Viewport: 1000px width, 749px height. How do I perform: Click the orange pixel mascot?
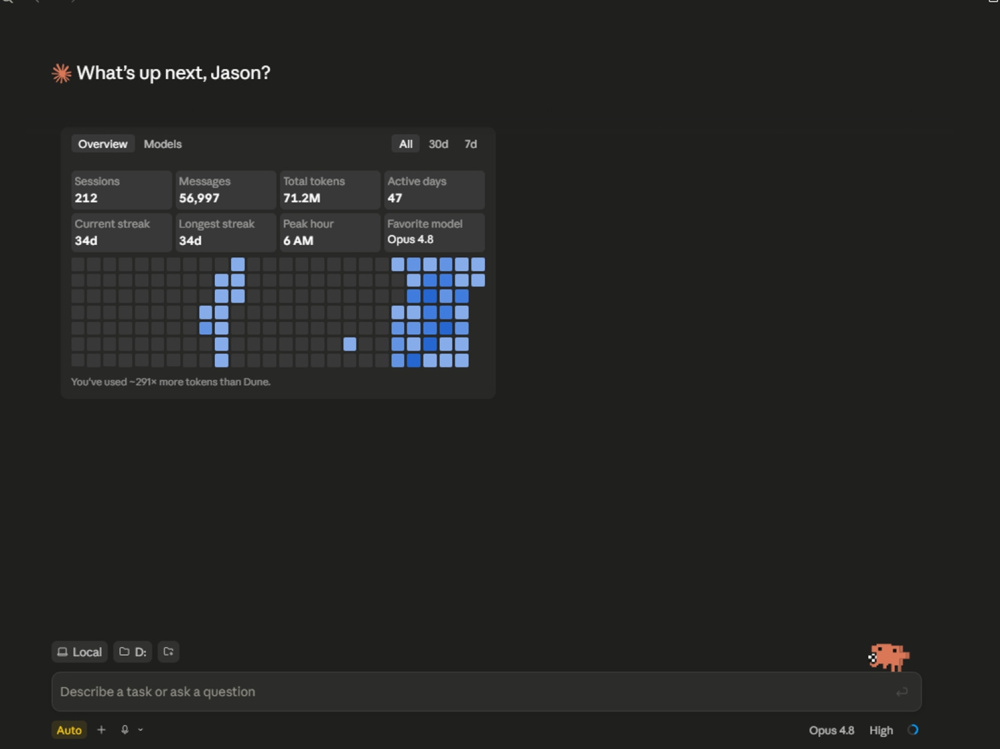(x=889, y=657)
